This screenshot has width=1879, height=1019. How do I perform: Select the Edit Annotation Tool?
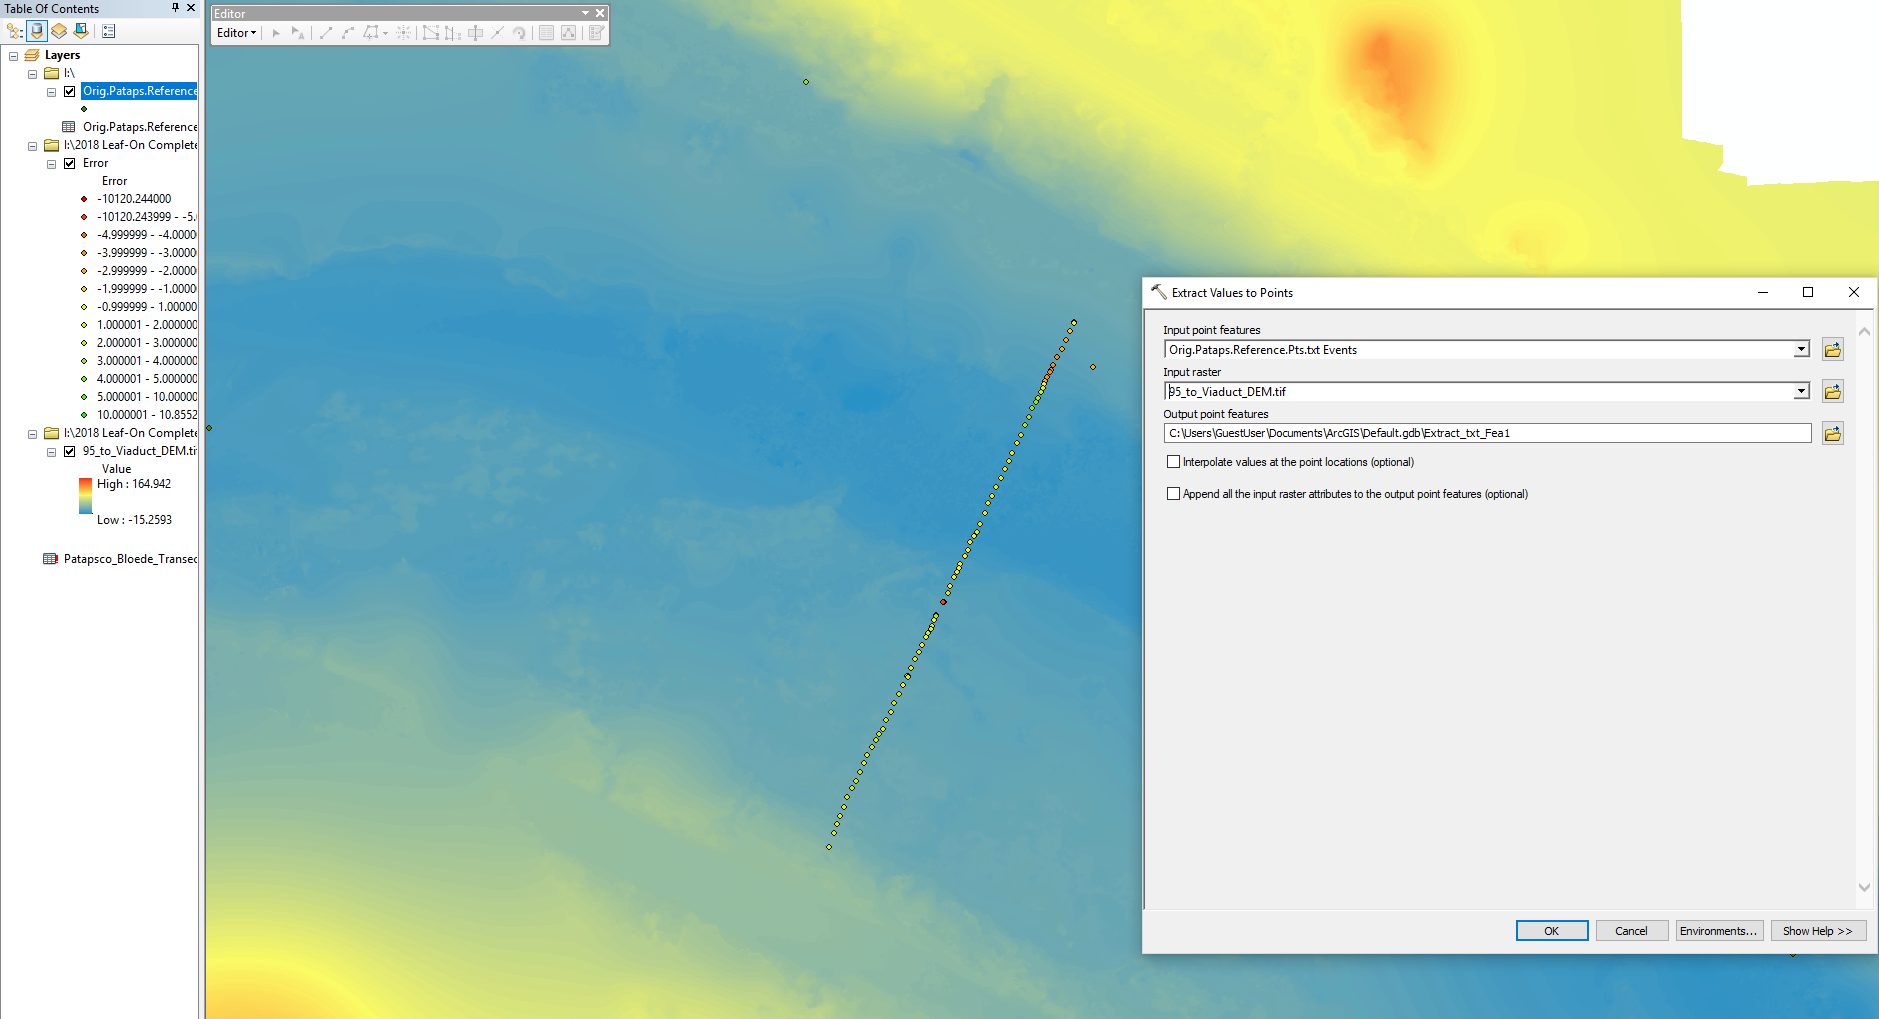(x=298, y=33)
